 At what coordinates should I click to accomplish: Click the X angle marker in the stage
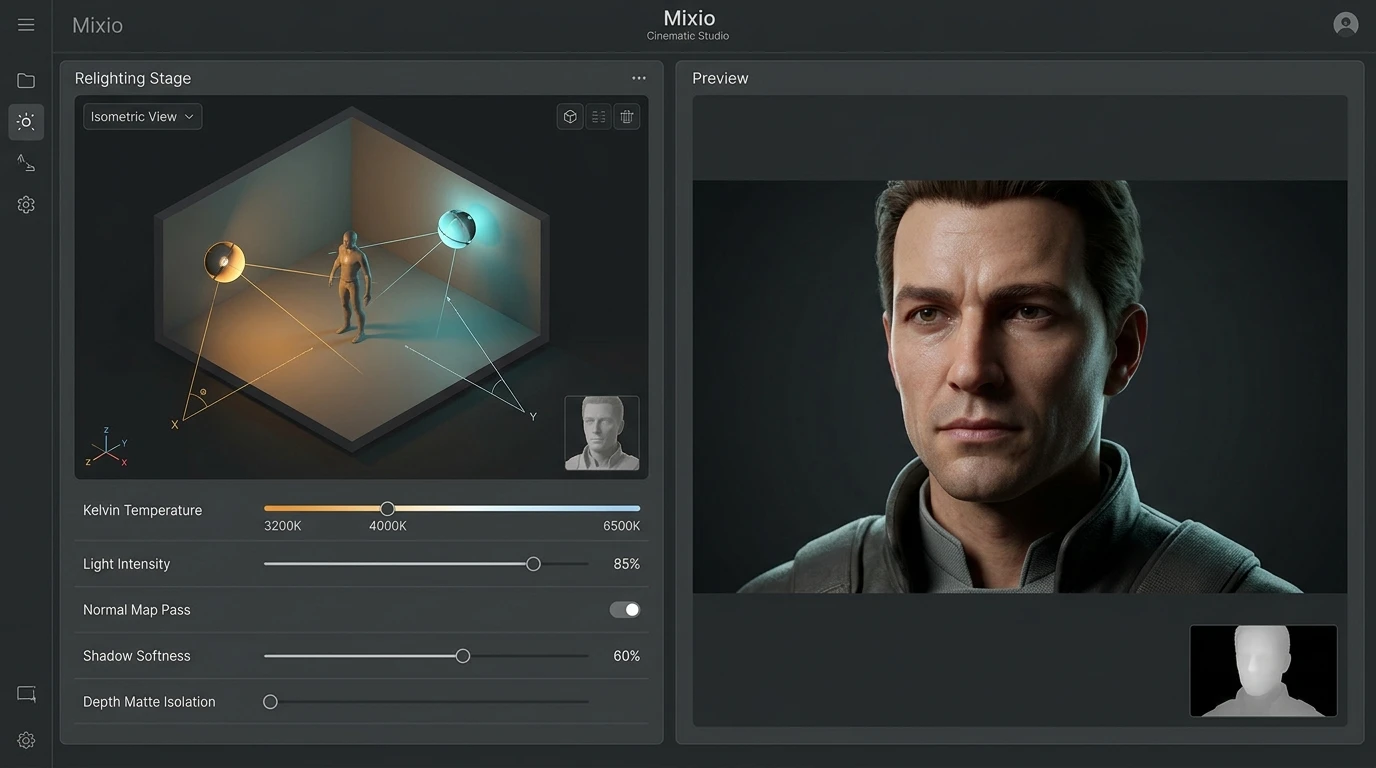175,425
